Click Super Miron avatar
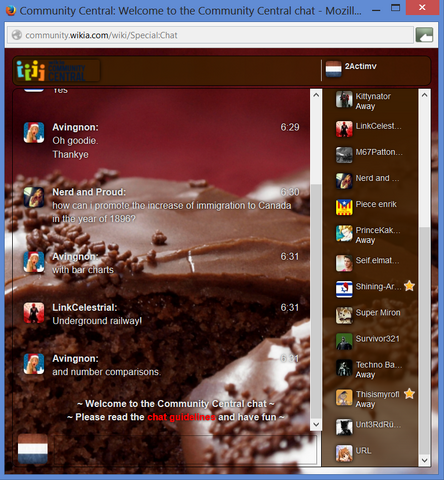The height and width of the screenshot is (480, 444). (344, 315)
